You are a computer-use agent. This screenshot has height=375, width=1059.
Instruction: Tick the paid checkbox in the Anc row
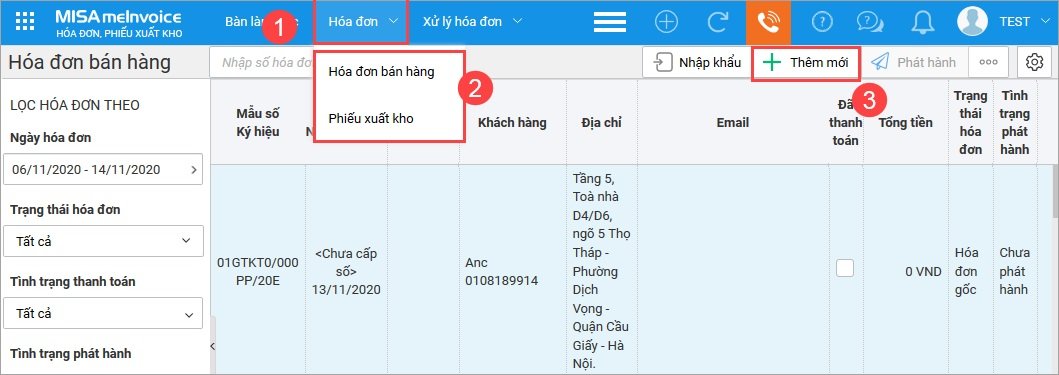click(x=845, y=268)
